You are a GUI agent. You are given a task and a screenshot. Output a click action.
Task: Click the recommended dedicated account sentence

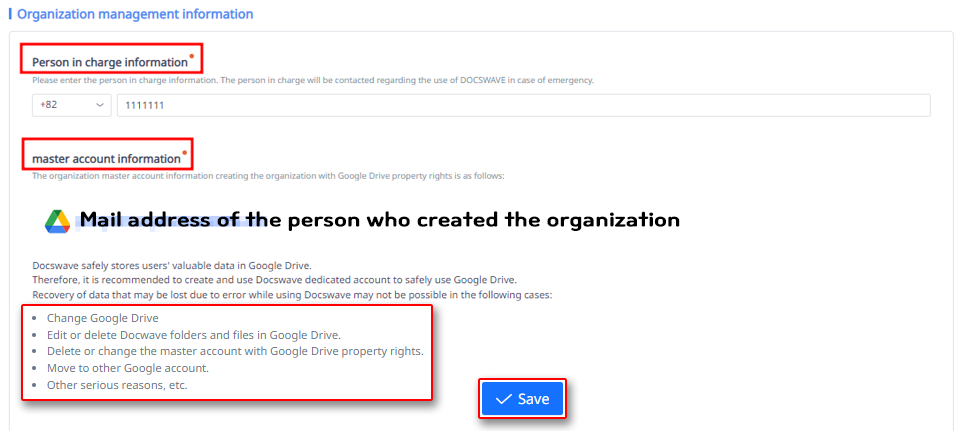tap(274, 280)
